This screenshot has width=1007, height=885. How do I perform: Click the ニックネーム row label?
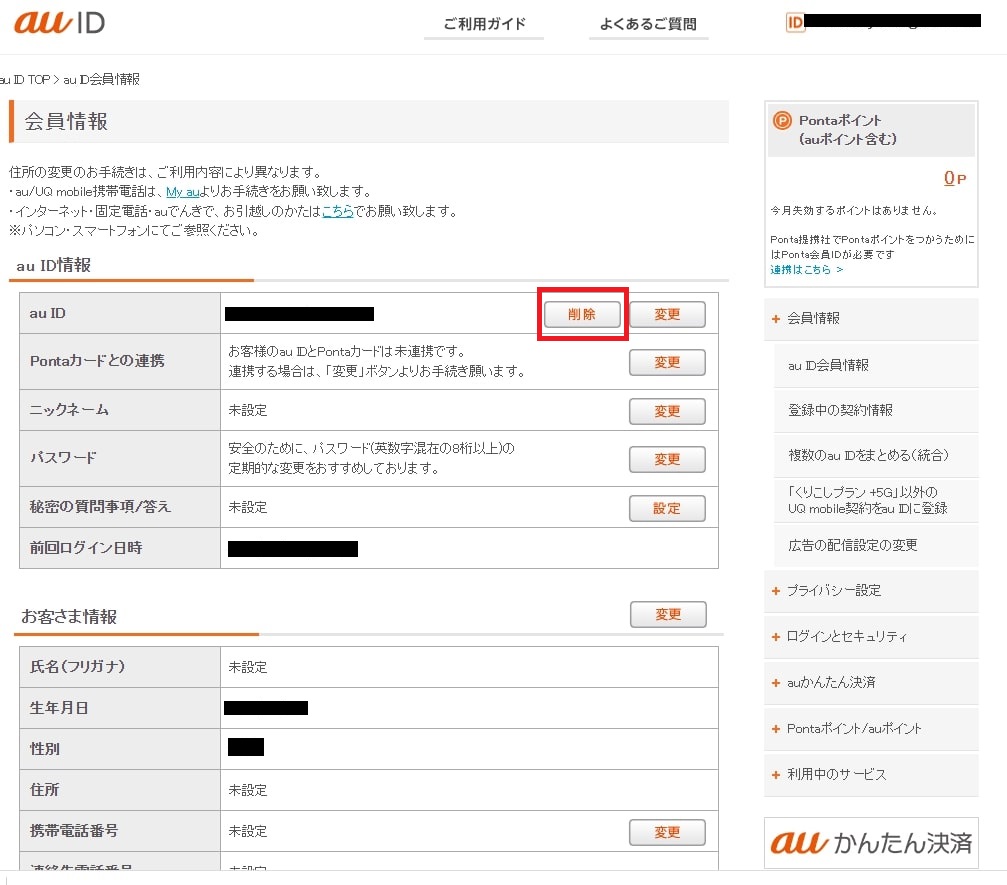click(x=69, y=410)
